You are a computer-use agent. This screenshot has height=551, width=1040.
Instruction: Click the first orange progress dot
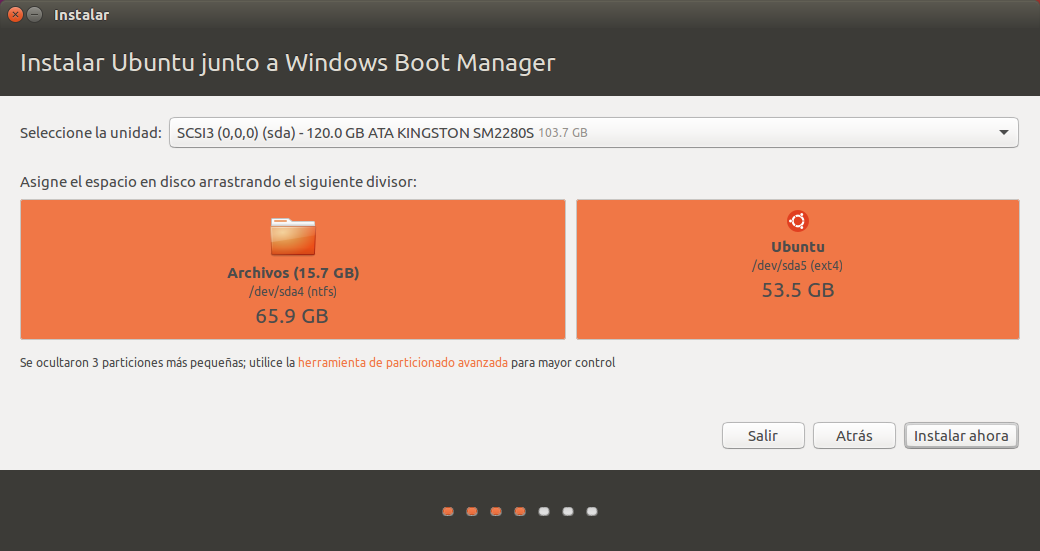pyautogui.click(x=448, y=512)
